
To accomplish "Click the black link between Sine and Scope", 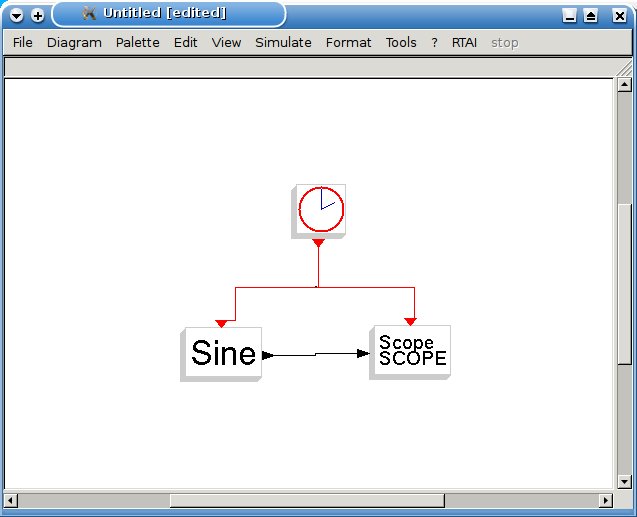I will tap(315, 354).
